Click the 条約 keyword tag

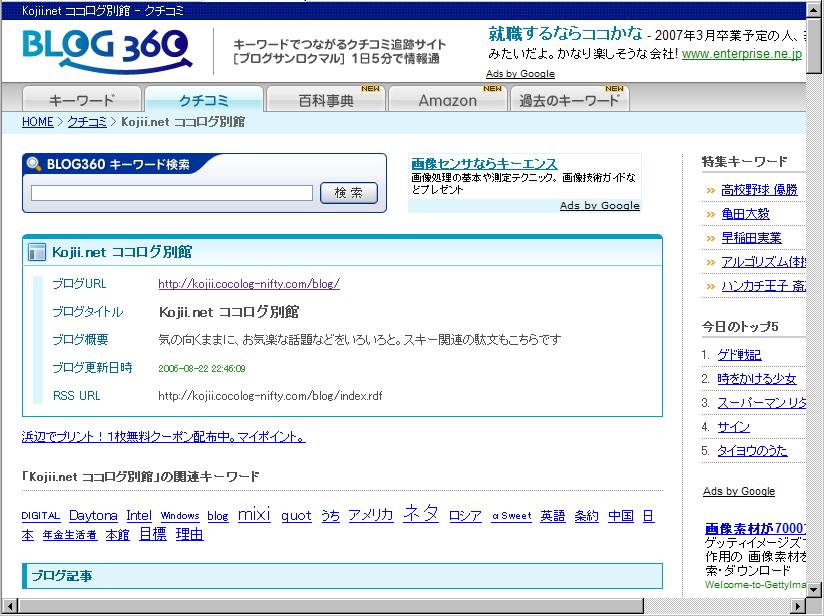pyautogui.click(x=586, y=516)
